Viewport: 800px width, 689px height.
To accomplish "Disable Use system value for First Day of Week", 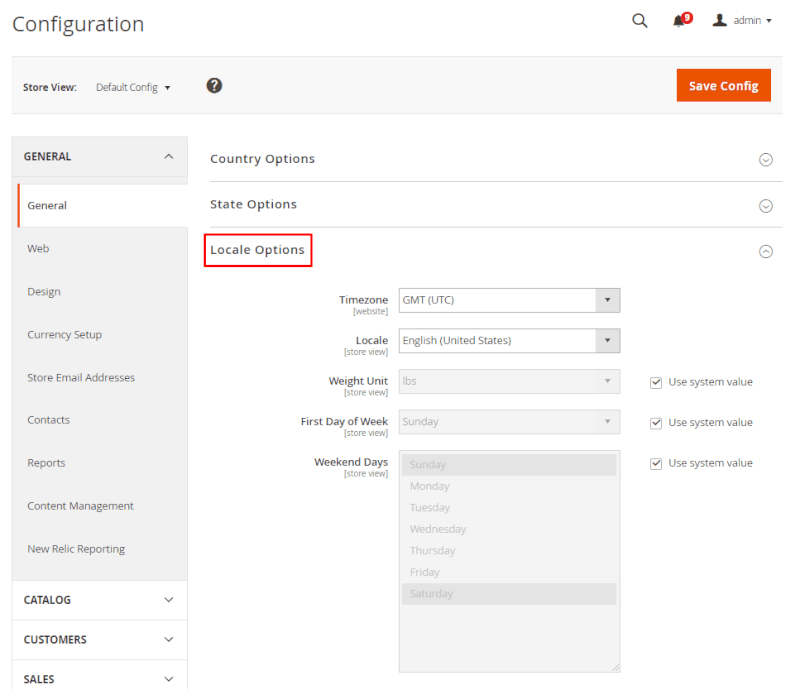I will (x=656, y=422).
